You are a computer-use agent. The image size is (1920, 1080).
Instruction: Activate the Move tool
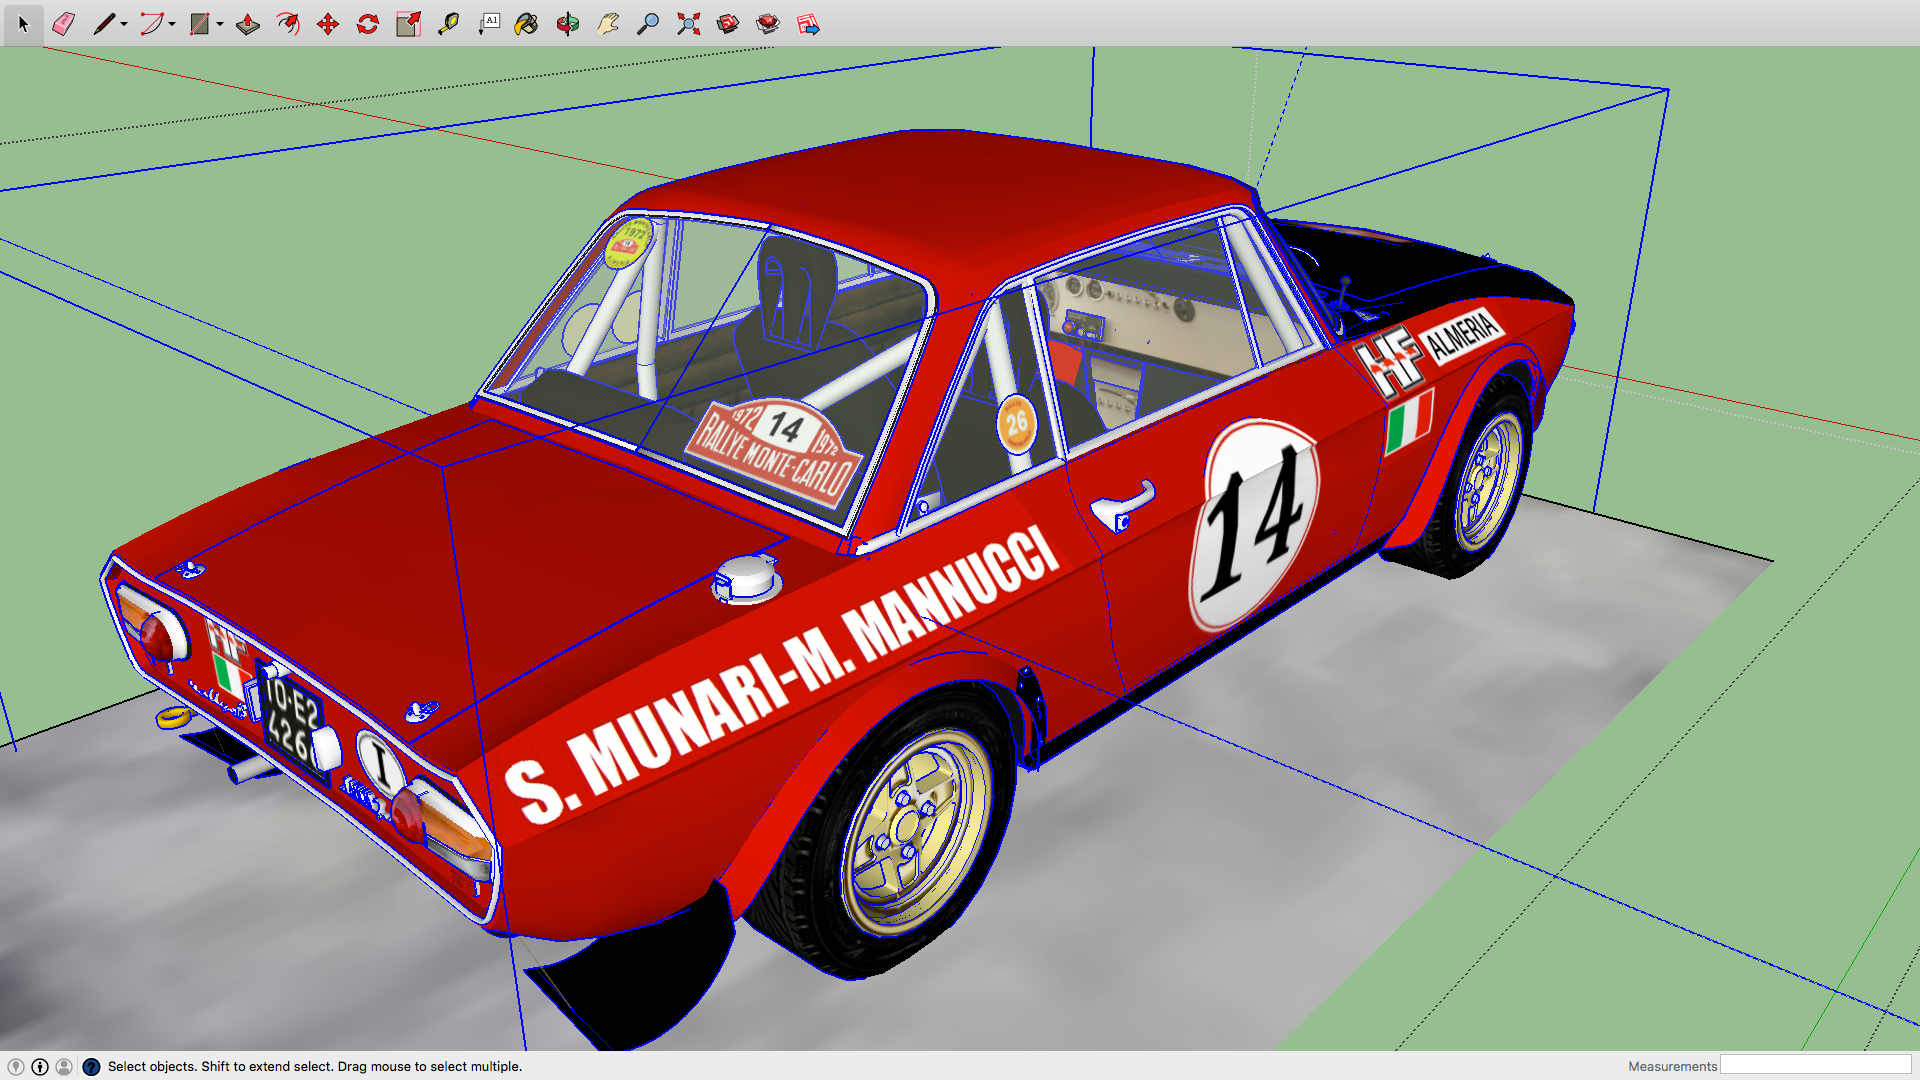(328, 24)
